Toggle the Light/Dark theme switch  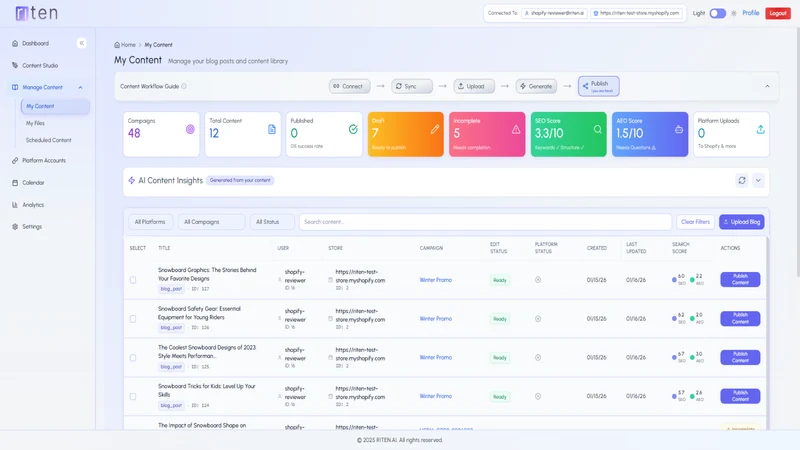click(717, 13)
